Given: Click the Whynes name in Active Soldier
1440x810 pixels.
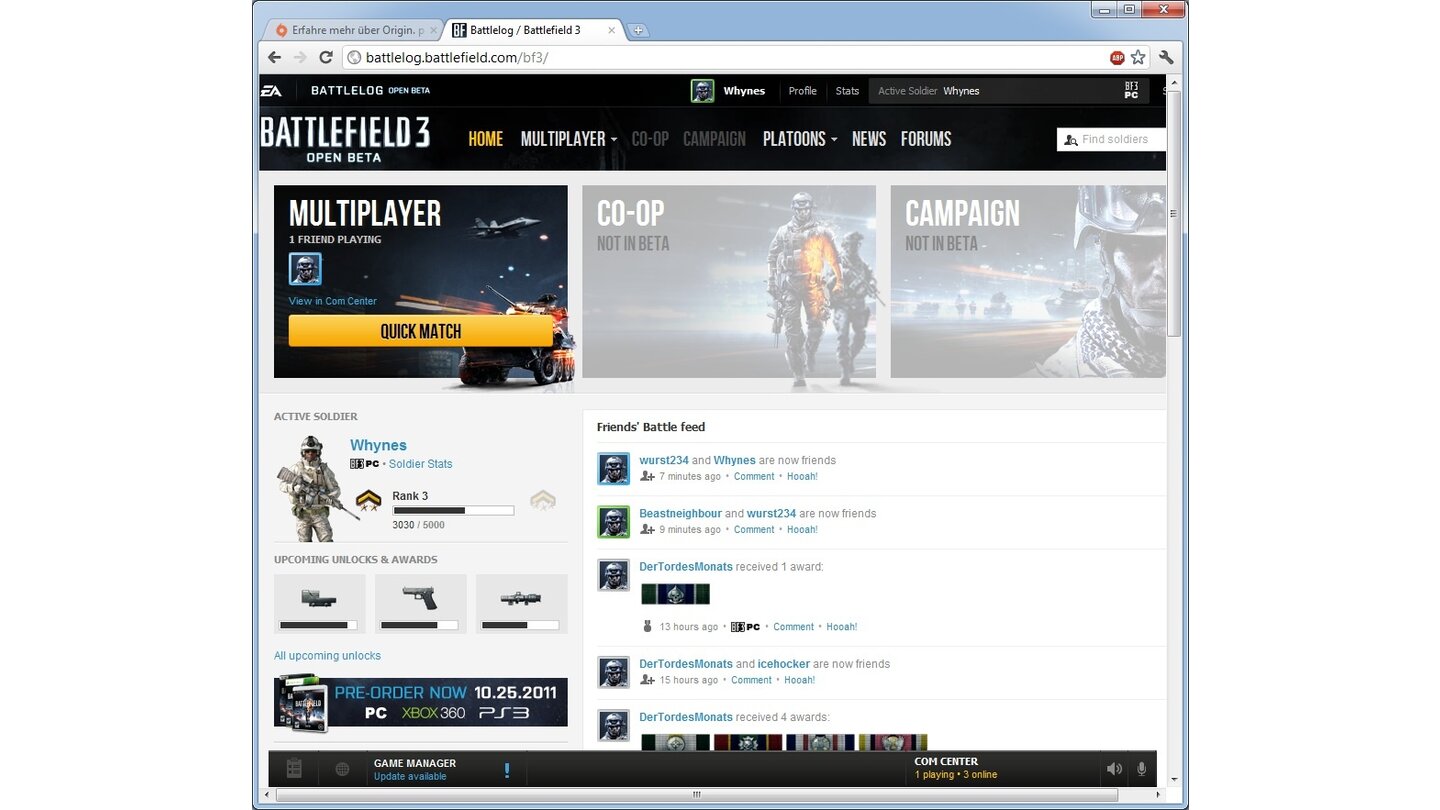Looking at the screenshot, I should point(378,445).
